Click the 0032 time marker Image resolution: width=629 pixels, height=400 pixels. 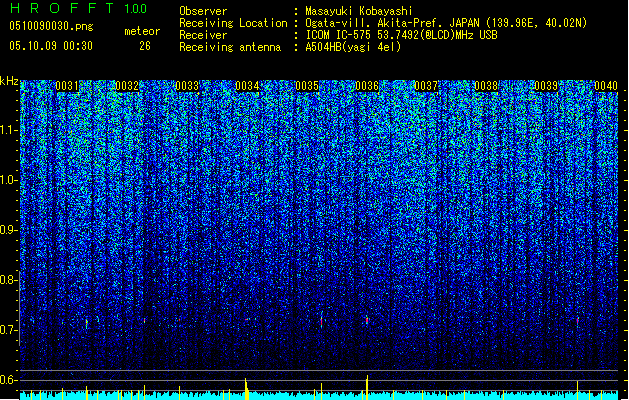[127, 86]
